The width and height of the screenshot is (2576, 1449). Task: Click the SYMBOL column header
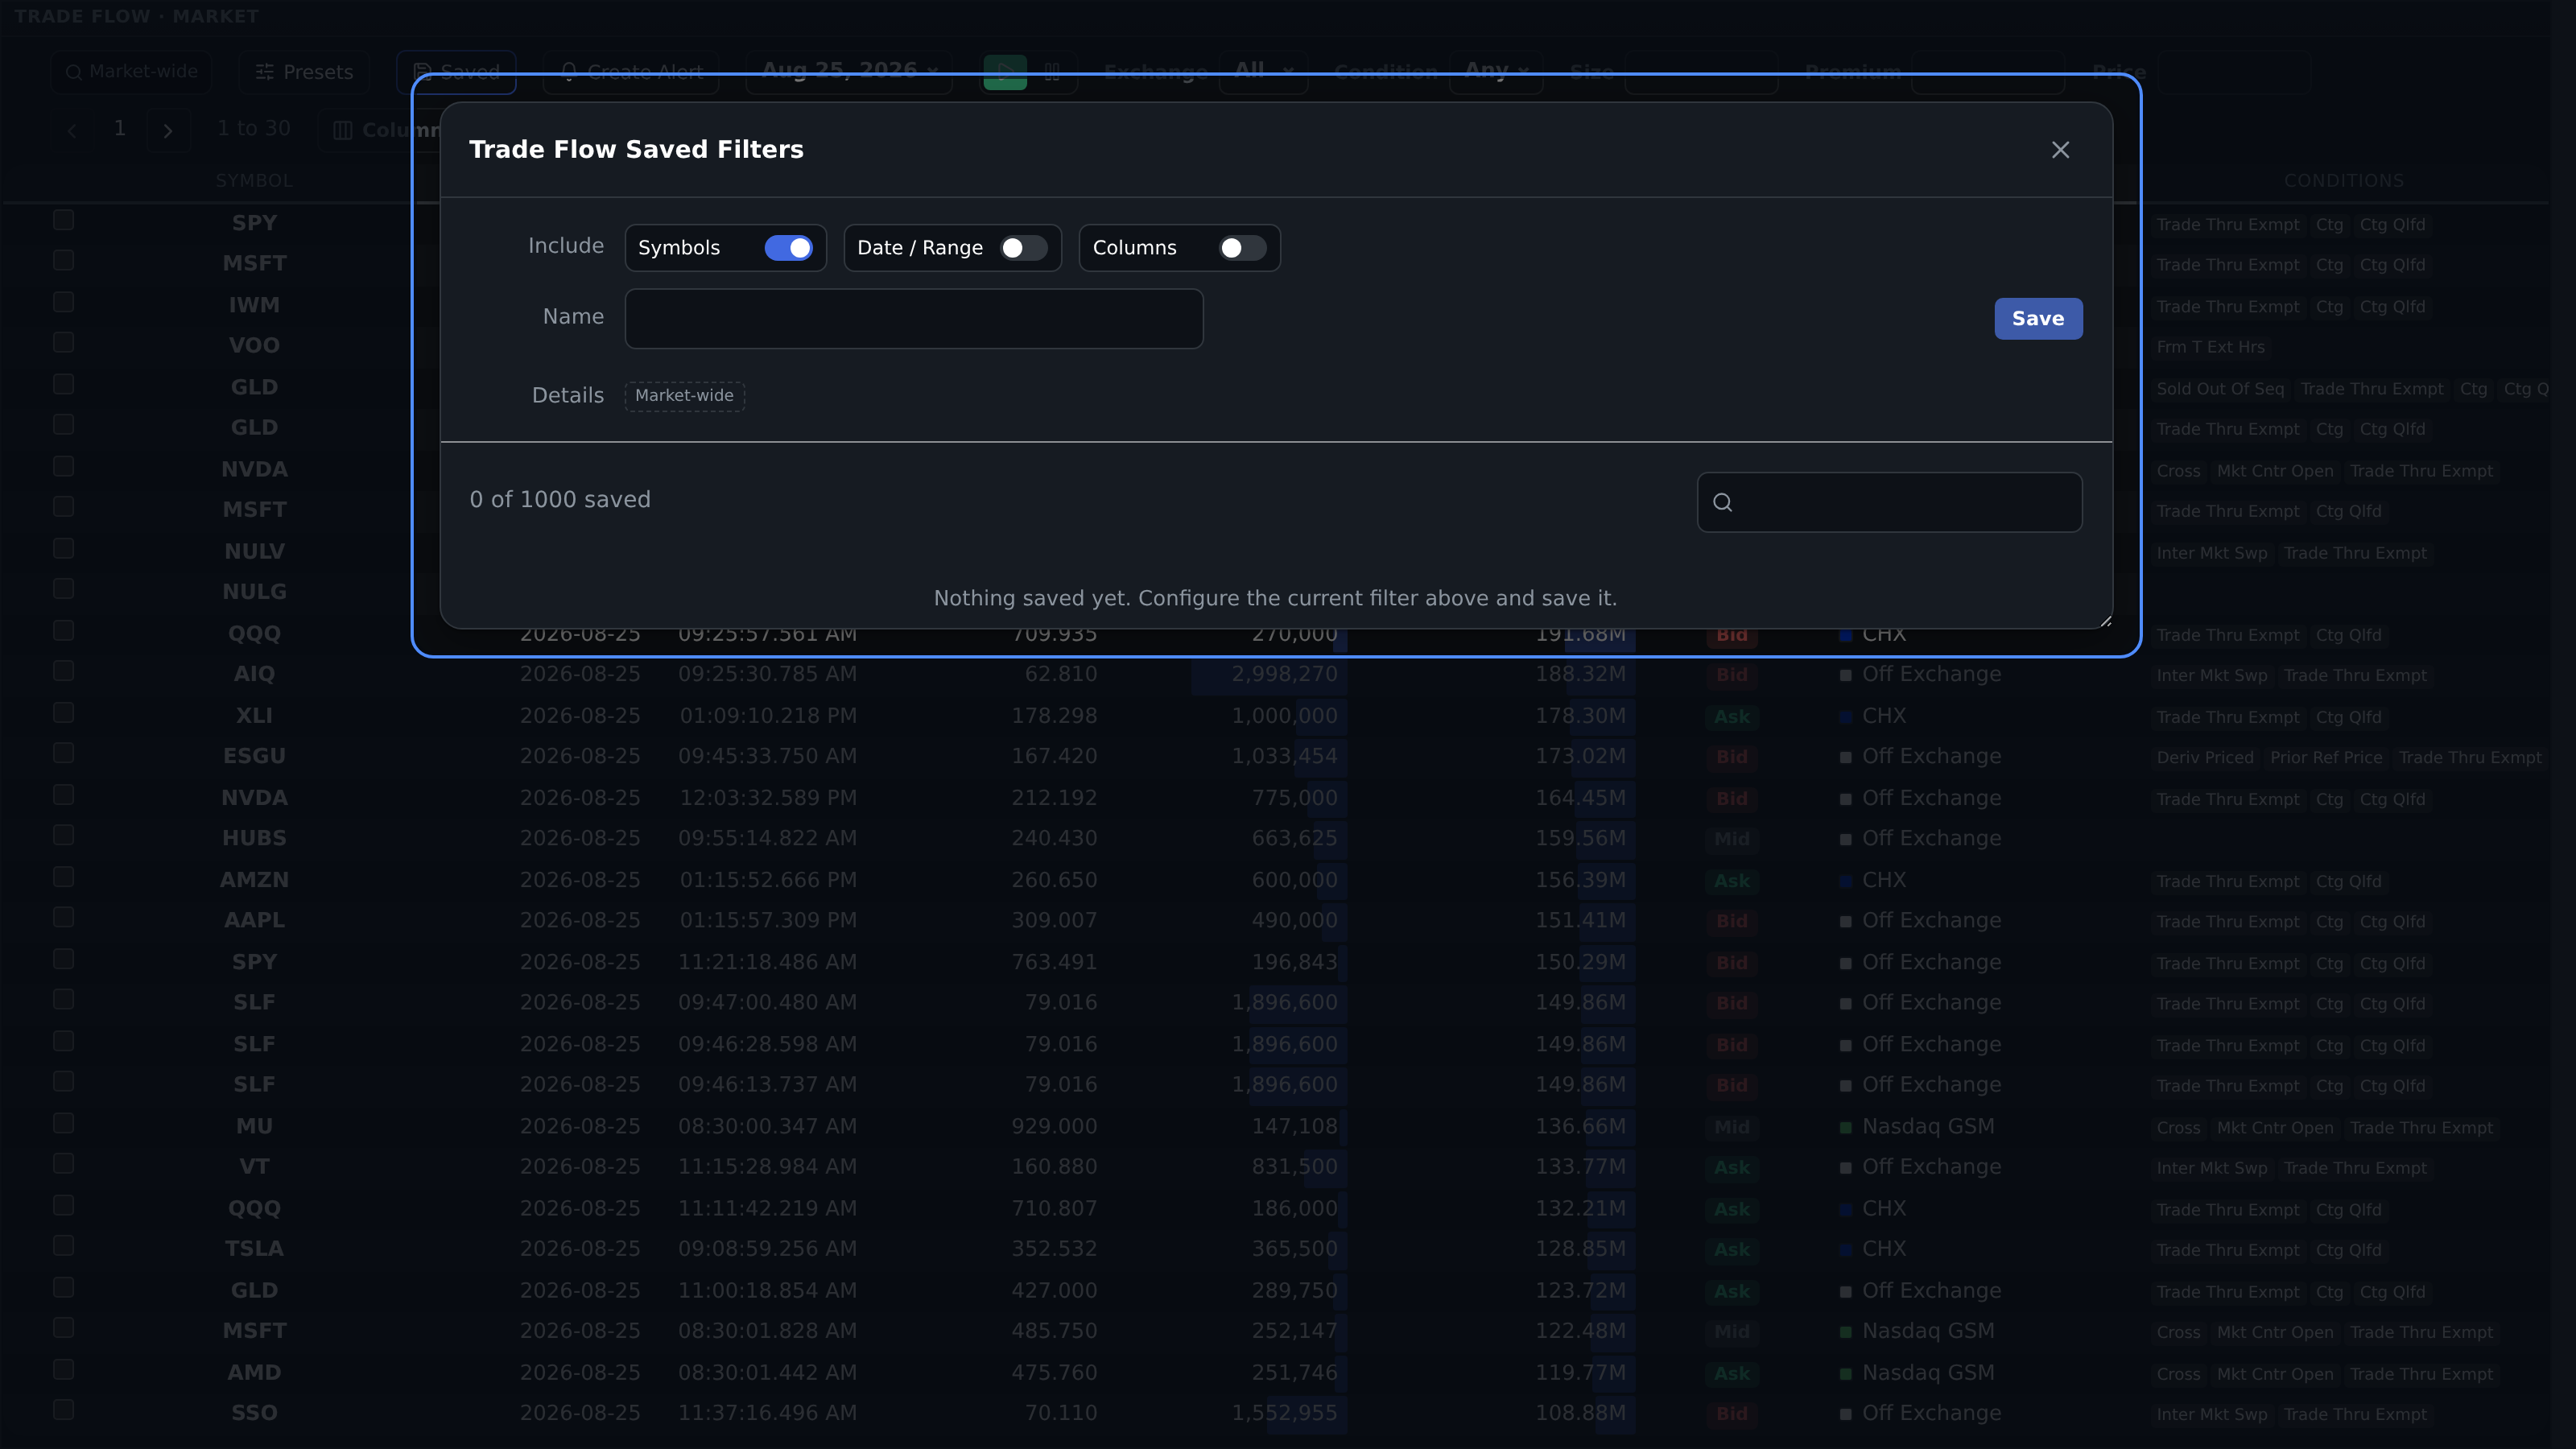coord(254,181)
